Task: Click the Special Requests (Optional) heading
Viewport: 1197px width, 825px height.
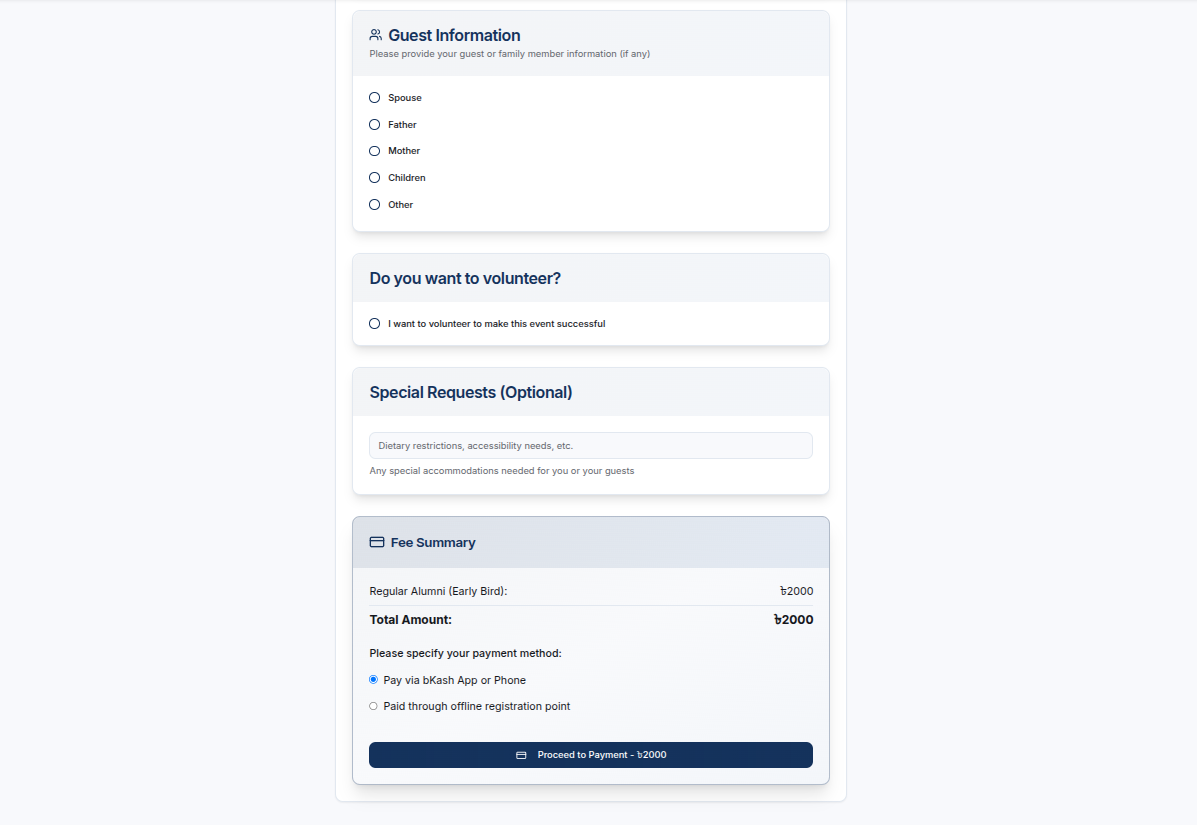Action: click(x=471, y=392)
